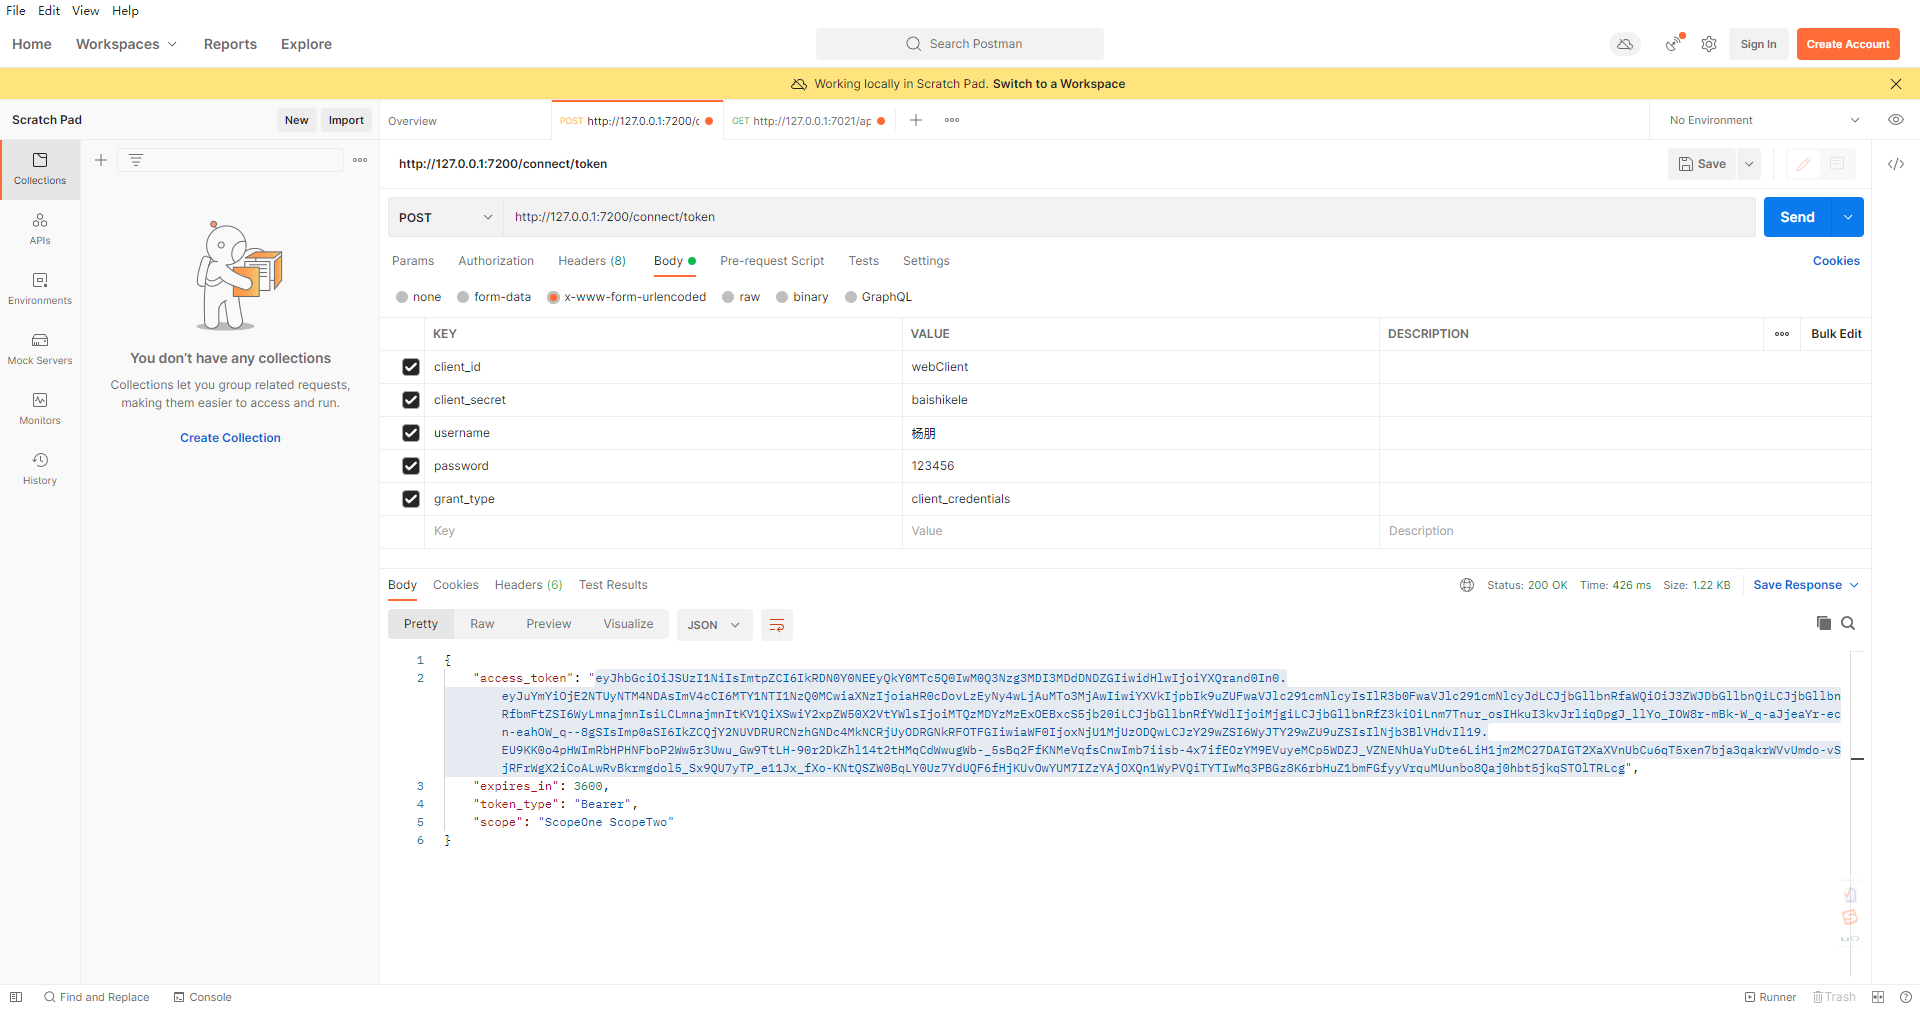This screenshot has width=1920, height=1009.
Task: Open the two-pane layout icon
Action: pyautogui.click(x=1878, y=997)
